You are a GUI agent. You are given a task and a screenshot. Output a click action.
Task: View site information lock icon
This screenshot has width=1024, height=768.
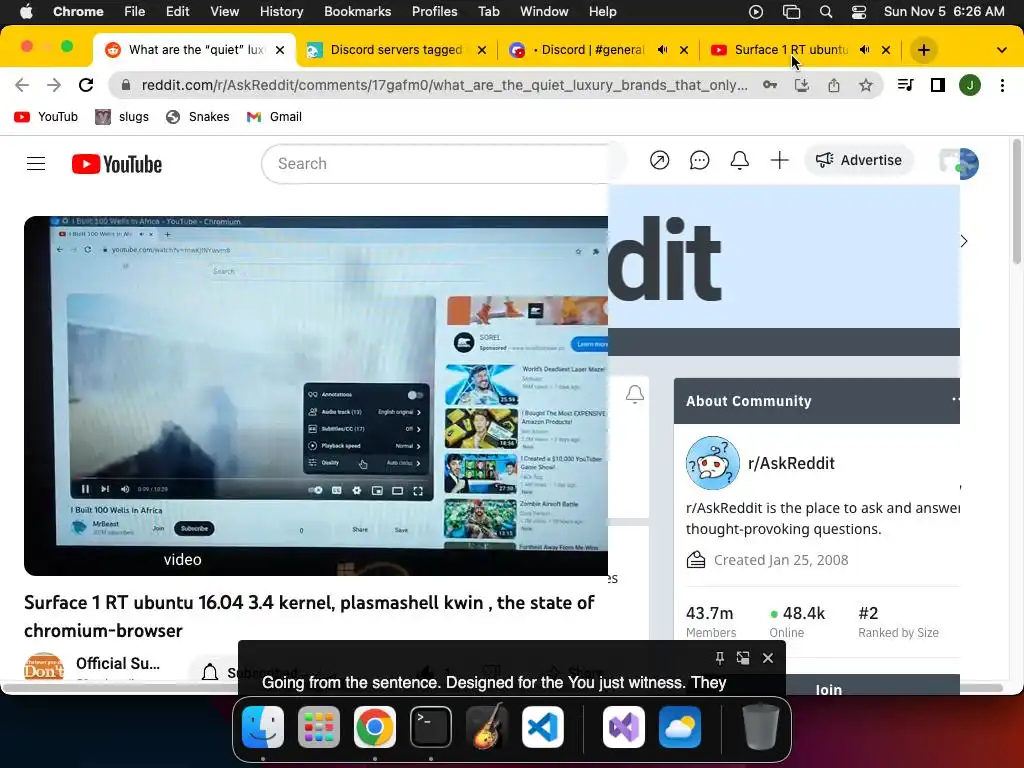pyautogui.click(x=126, y=85)
